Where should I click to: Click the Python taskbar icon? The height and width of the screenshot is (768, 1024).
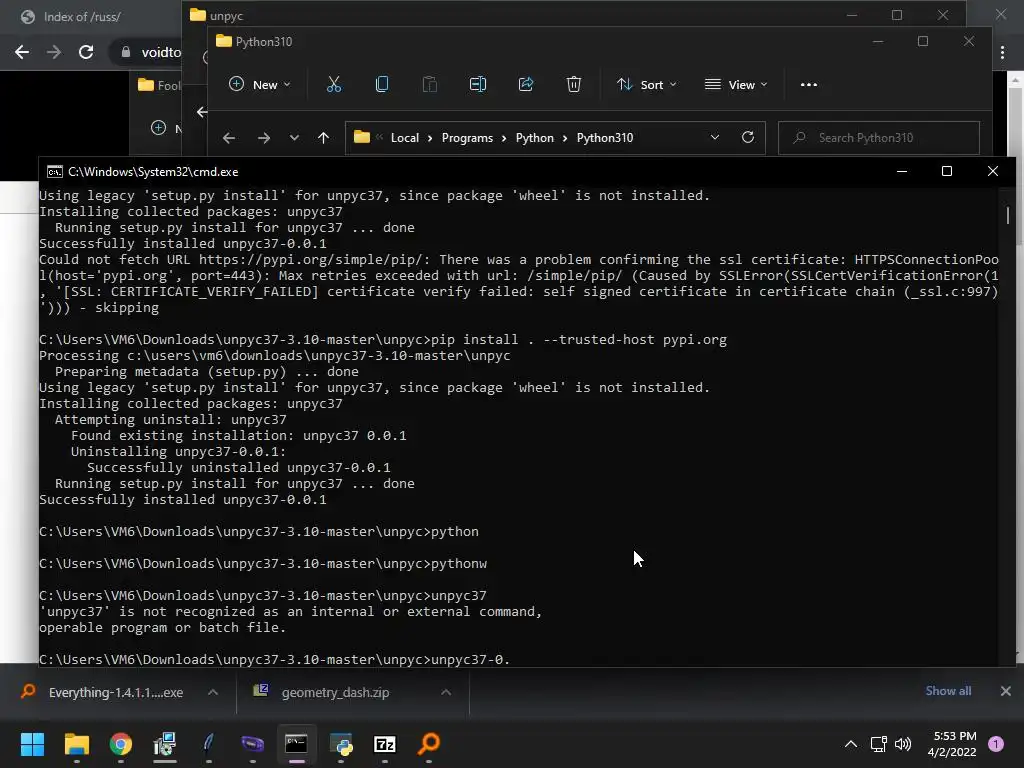[341, 744]
